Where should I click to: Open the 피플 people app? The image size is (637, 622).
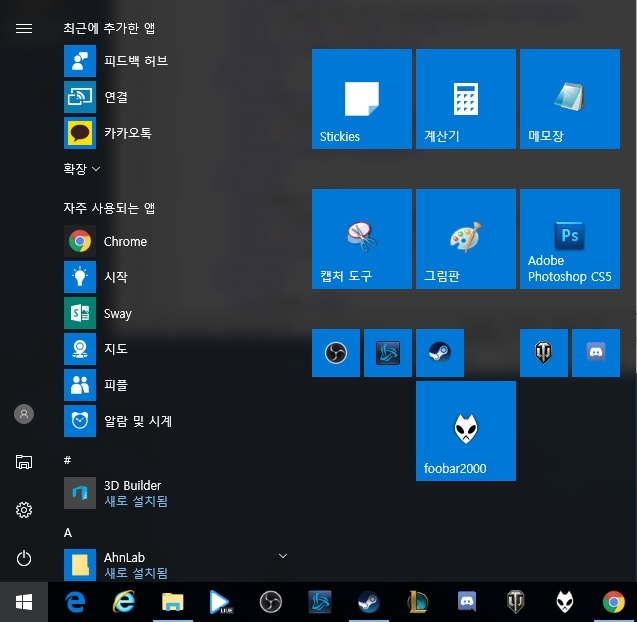[x=175, y=385]
